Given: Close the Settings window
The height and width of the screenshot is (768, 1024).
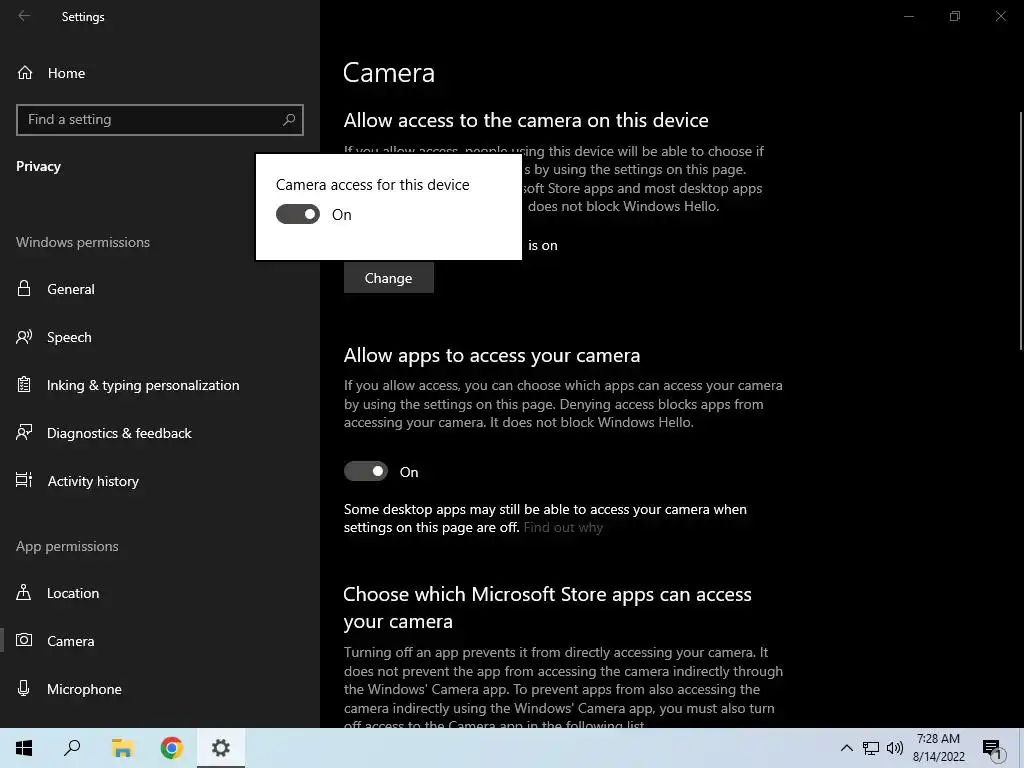Looking at the screenshot, I should 1000,16.
